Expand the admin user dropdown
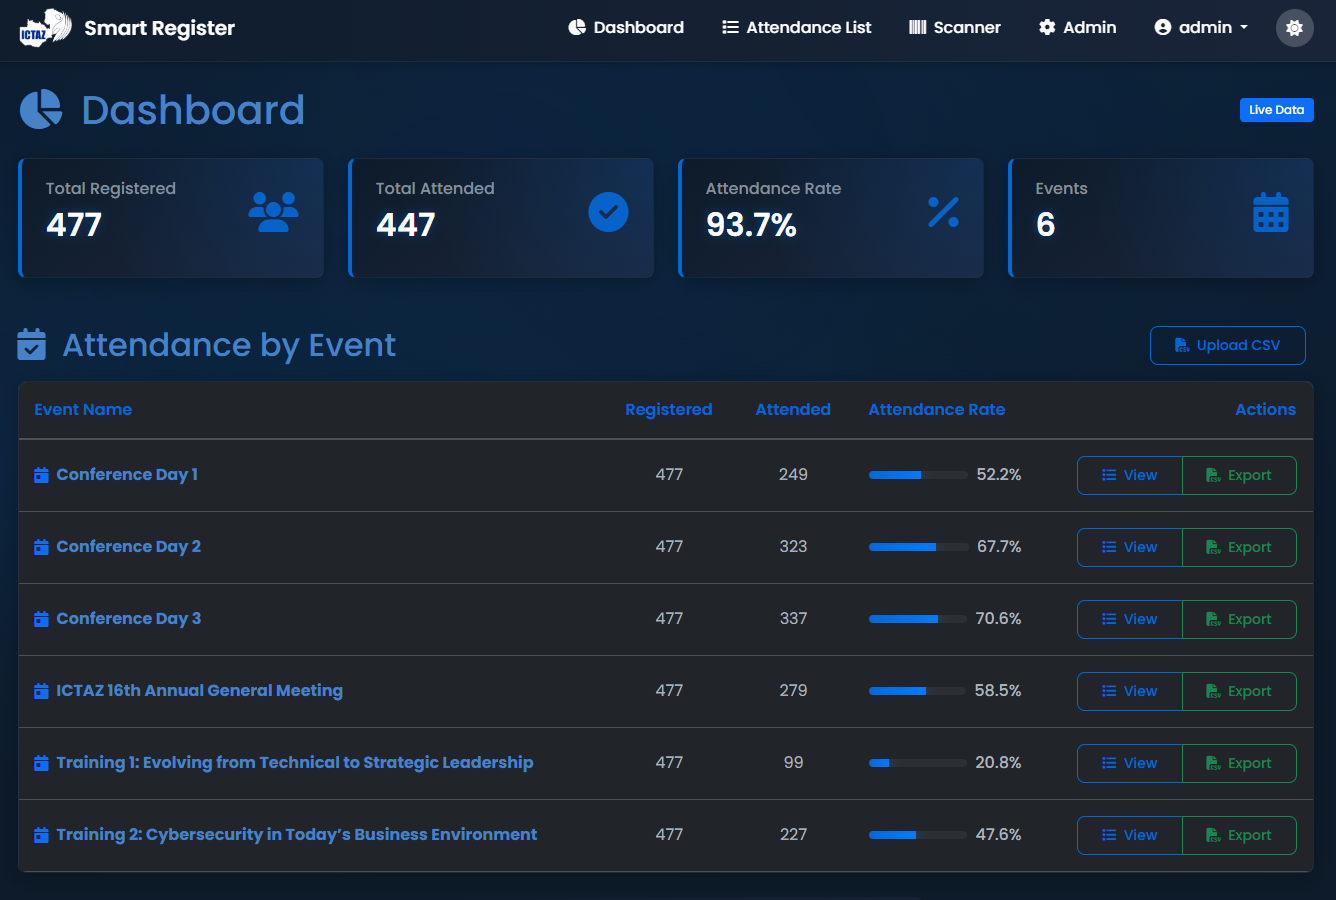The image size is (1336, 900). coord(1201,28)
